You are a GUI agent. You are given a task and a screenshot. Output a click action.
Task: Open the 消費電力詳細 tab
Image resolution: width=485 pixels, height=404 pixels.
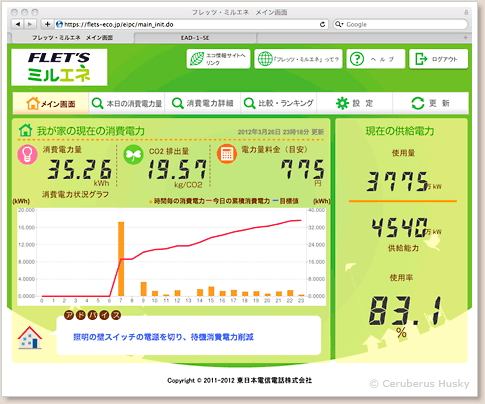point(203,103)
